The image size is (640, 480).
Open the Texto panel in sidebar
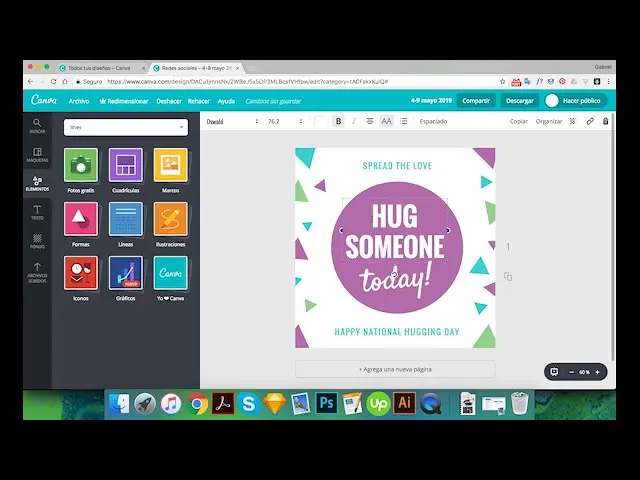tap(37, 212)
